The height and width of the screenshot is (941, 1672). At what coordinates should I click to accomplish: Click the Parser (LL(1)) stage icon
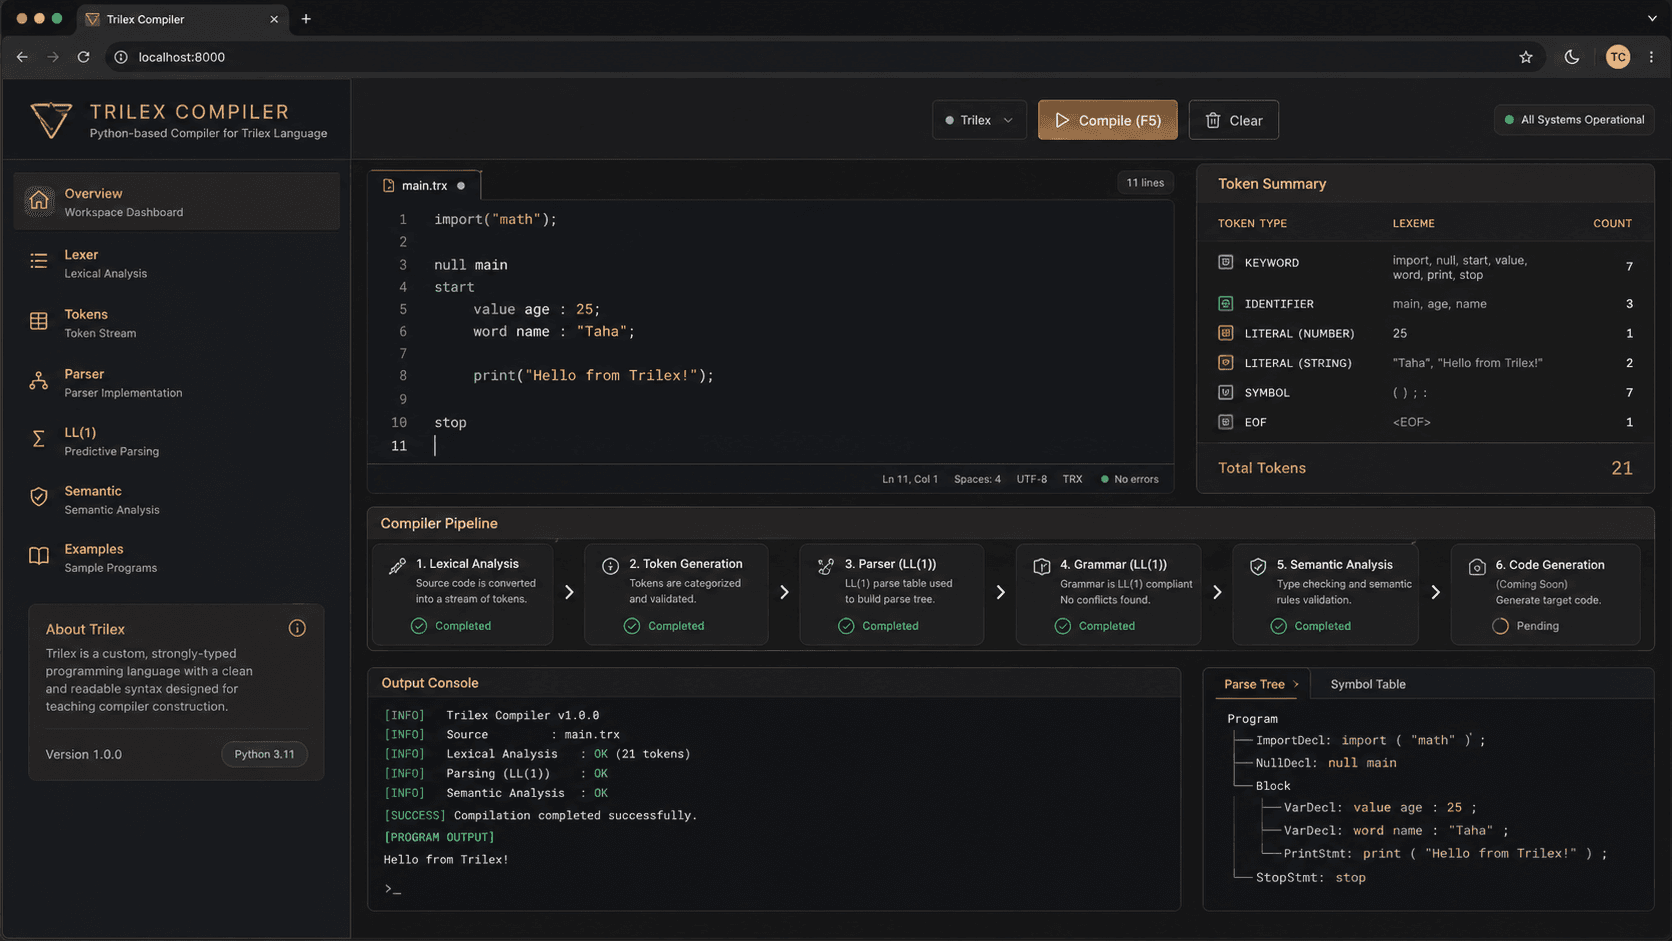tap(826, 566)
